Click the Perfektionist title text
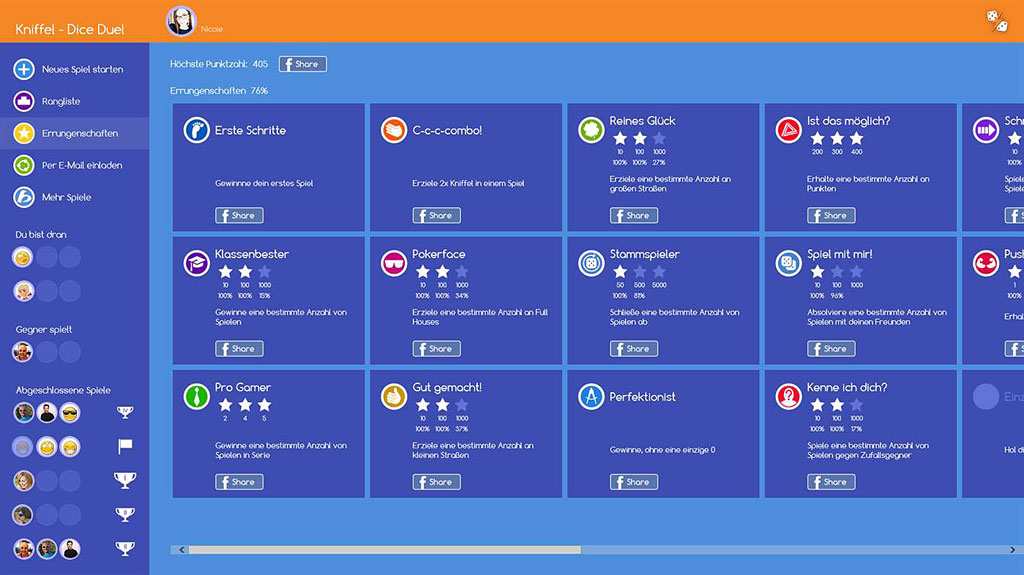 (643, 397)
